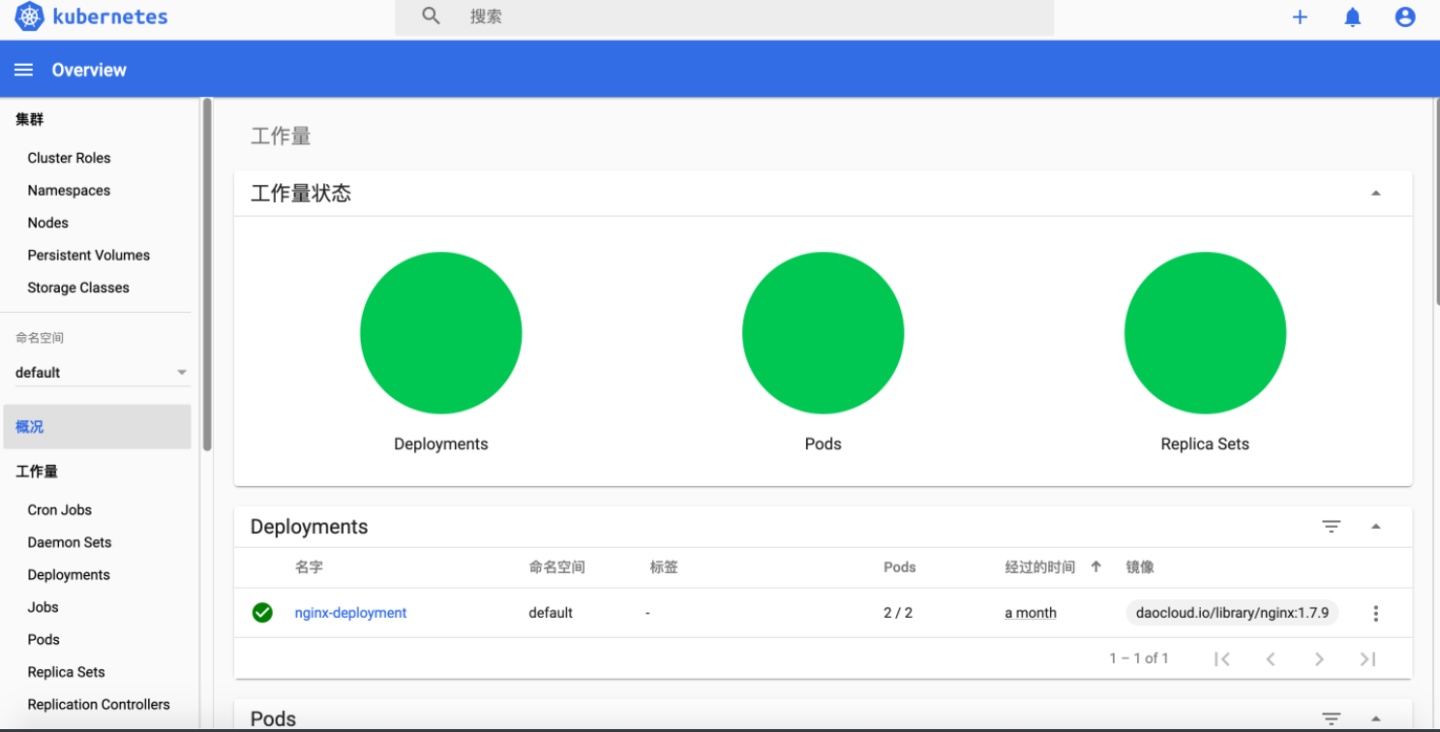Click the 命名空间 column header
This screenshot has width=1440, height=732.
[557, 567]
